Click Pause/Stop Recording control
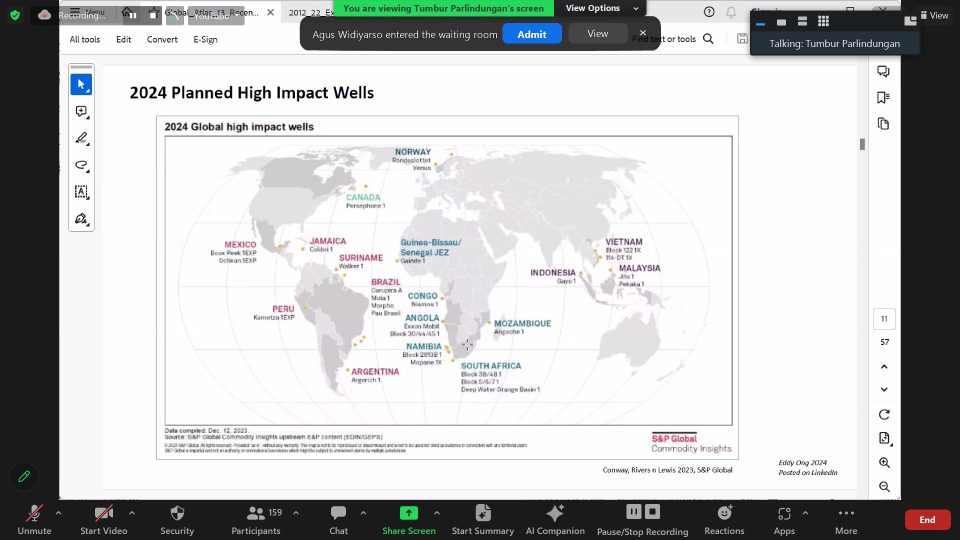Viewport: 960px width, 540px height. click(x=643, y=518)
